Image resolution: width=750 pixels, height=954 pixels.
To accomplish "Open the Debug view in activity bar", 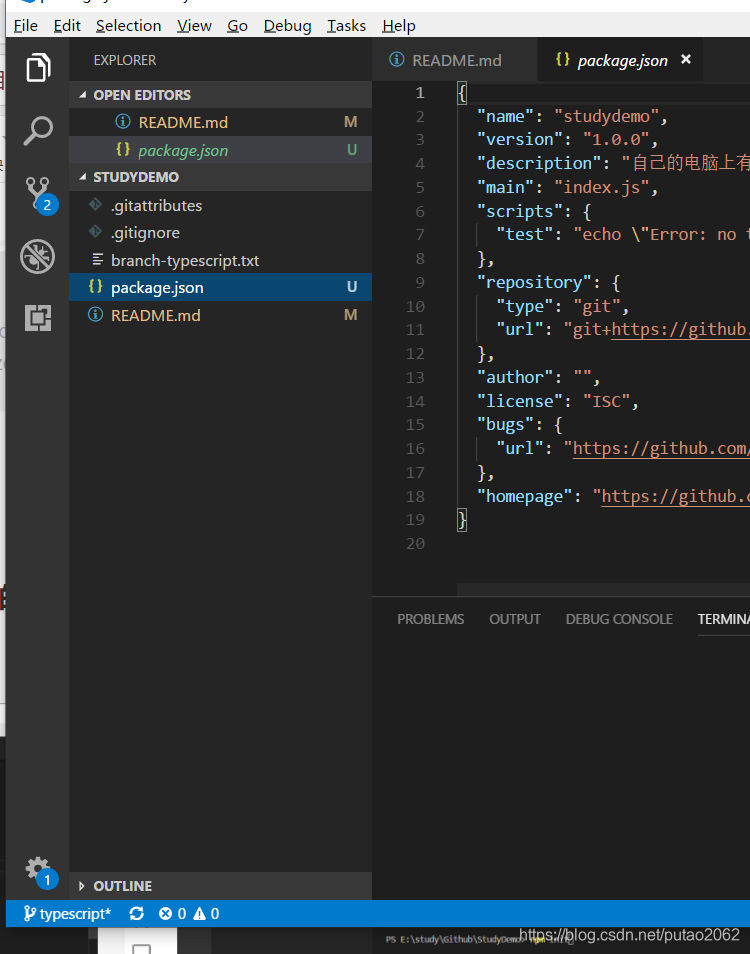I will (x=38, y=256).
